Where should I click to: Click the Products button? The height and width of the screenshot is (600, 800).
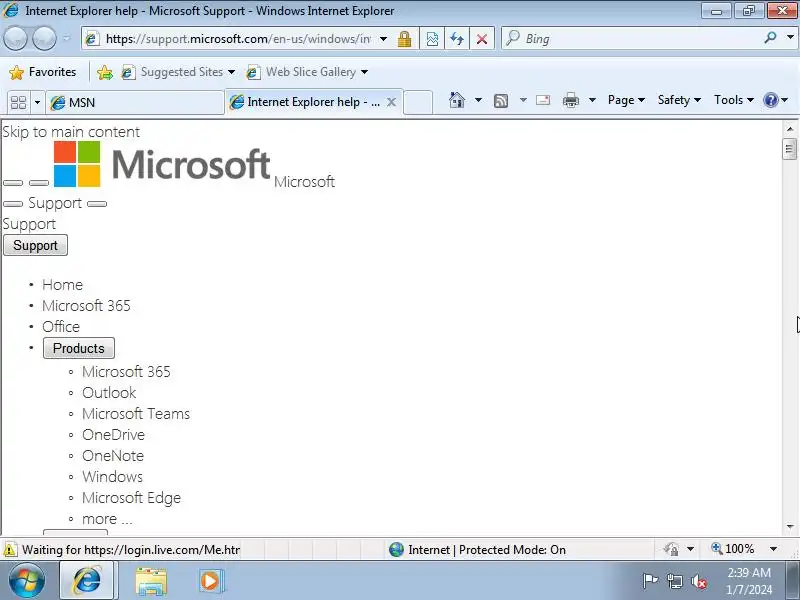point(79,348)
